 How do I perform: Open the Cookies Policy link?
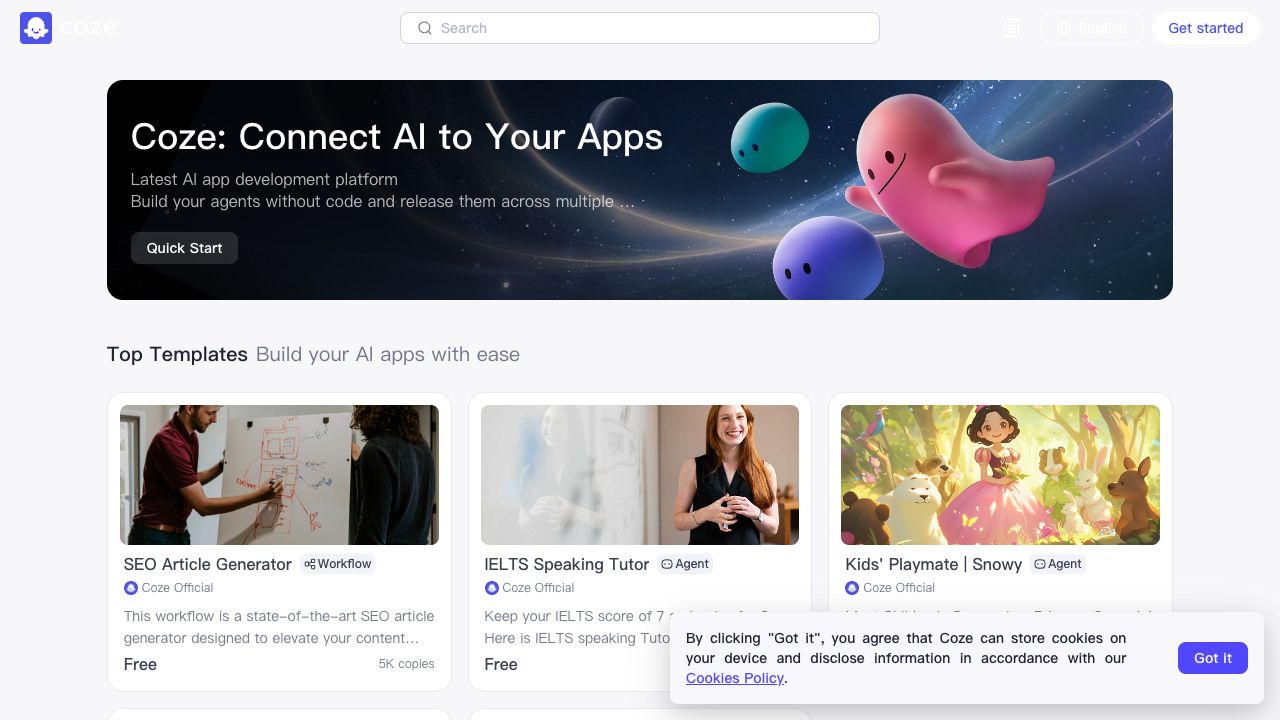coord(735,678)
